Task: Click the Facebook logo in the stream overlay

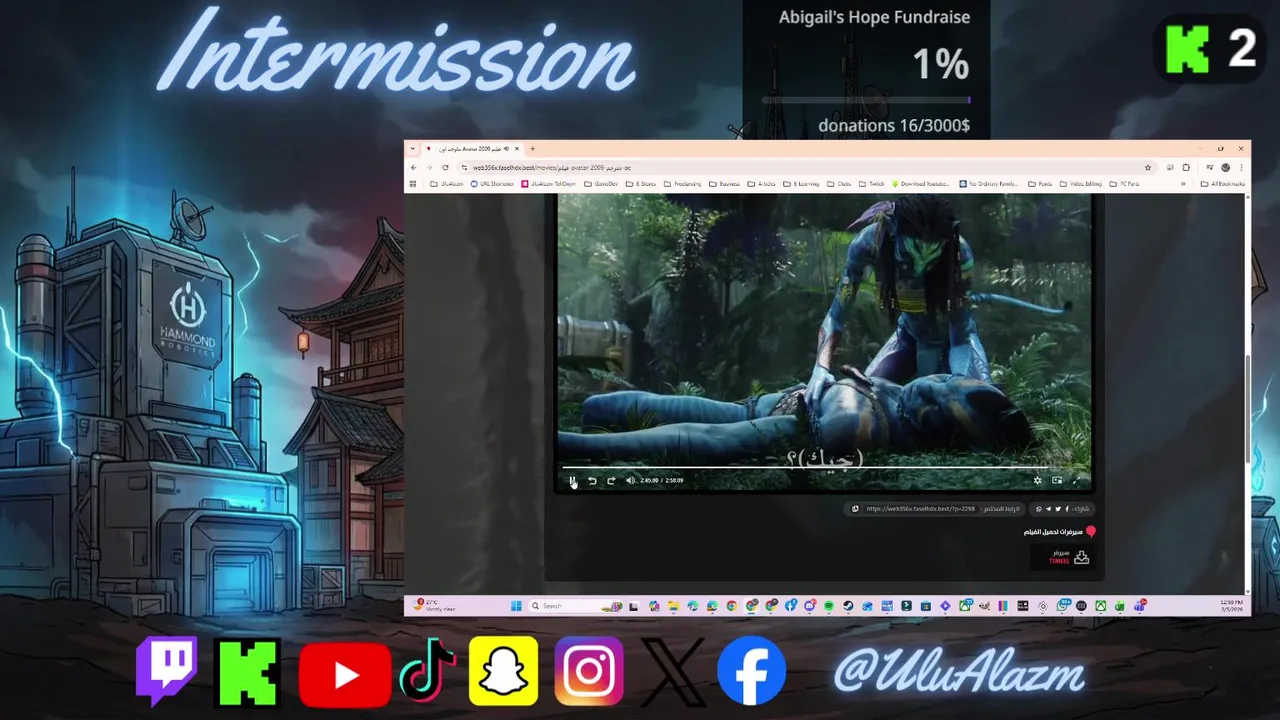Action: [x=752, y=670]
